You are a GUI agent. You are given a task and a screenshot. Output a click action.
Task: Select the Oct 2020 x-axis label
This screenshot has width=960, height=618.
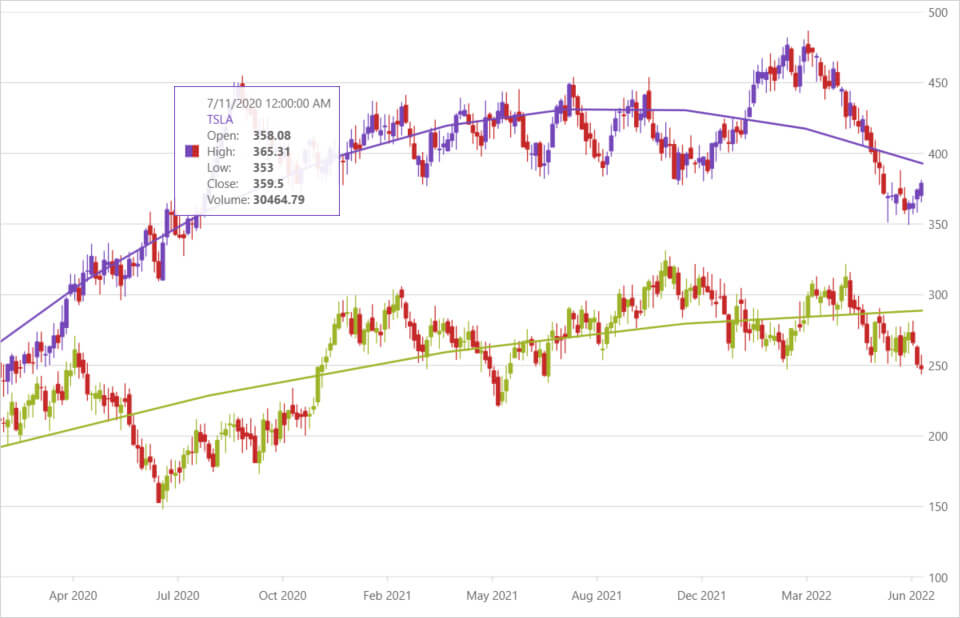282,595
